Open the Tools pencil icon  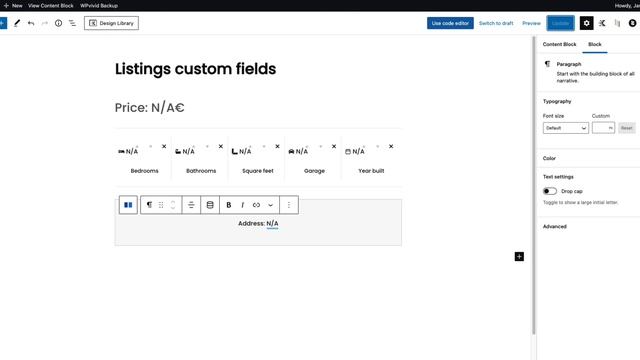pos(17,23)
